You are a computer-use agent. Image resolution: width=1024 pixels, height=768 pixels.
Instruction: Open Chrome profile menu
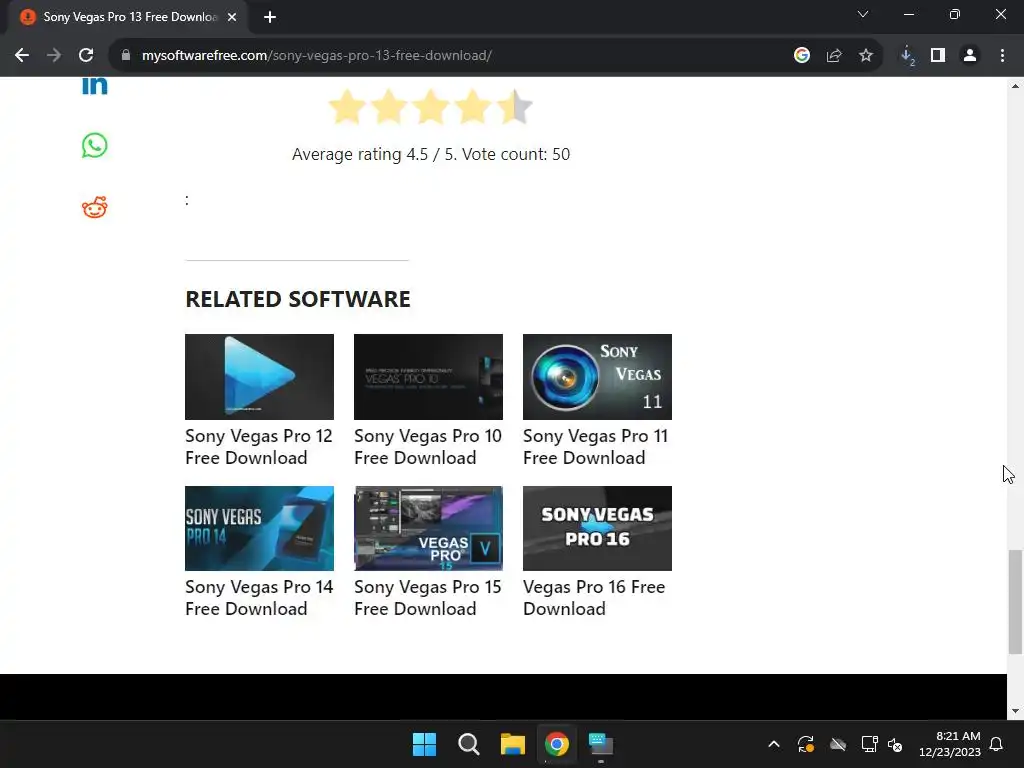click(970, 56)
